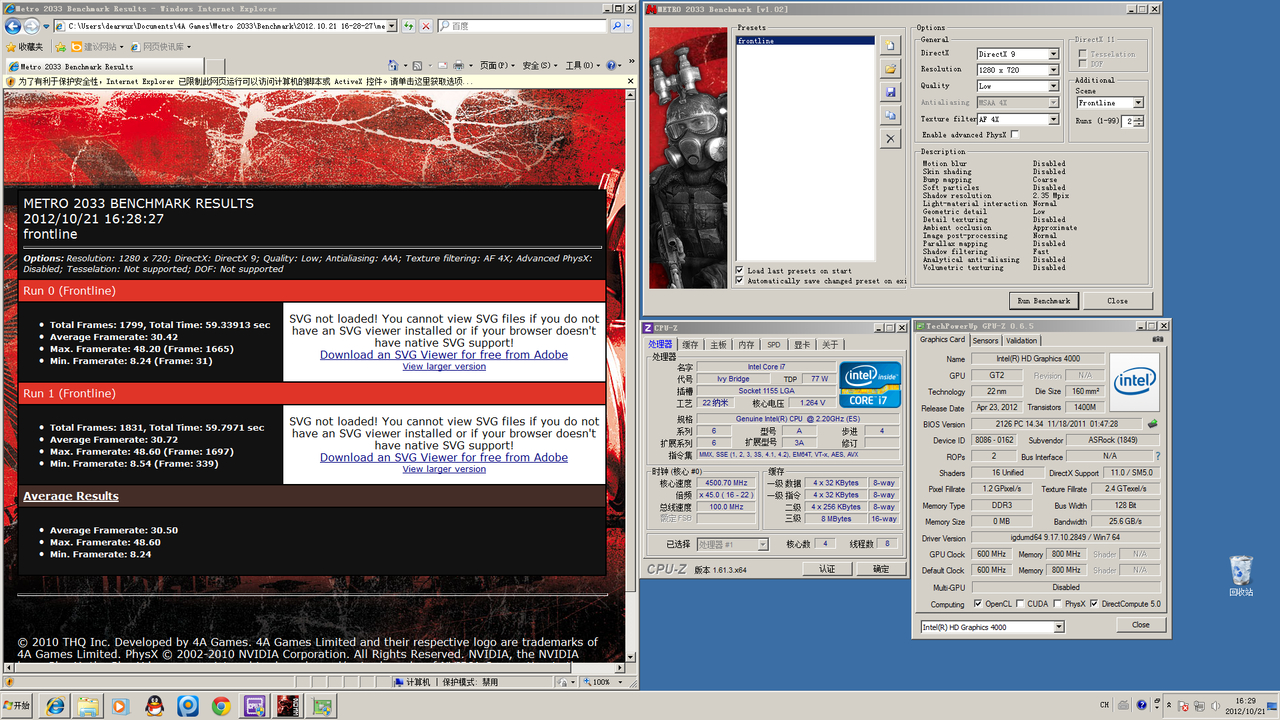Screen dimensions: 1280x720
Task: Open the SPD tab in CPU-Z
Action: coord(774,344)
